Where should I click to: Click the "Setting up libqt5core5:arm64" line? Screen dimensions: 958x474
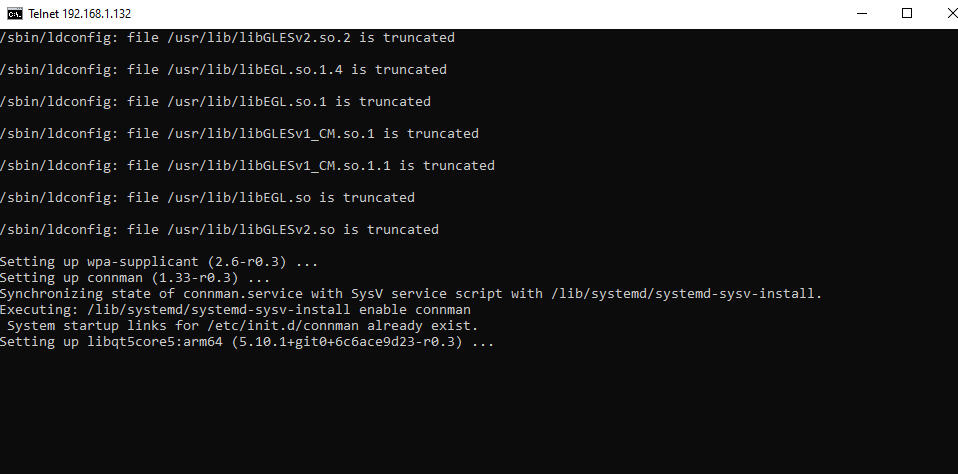click(247, 342)
